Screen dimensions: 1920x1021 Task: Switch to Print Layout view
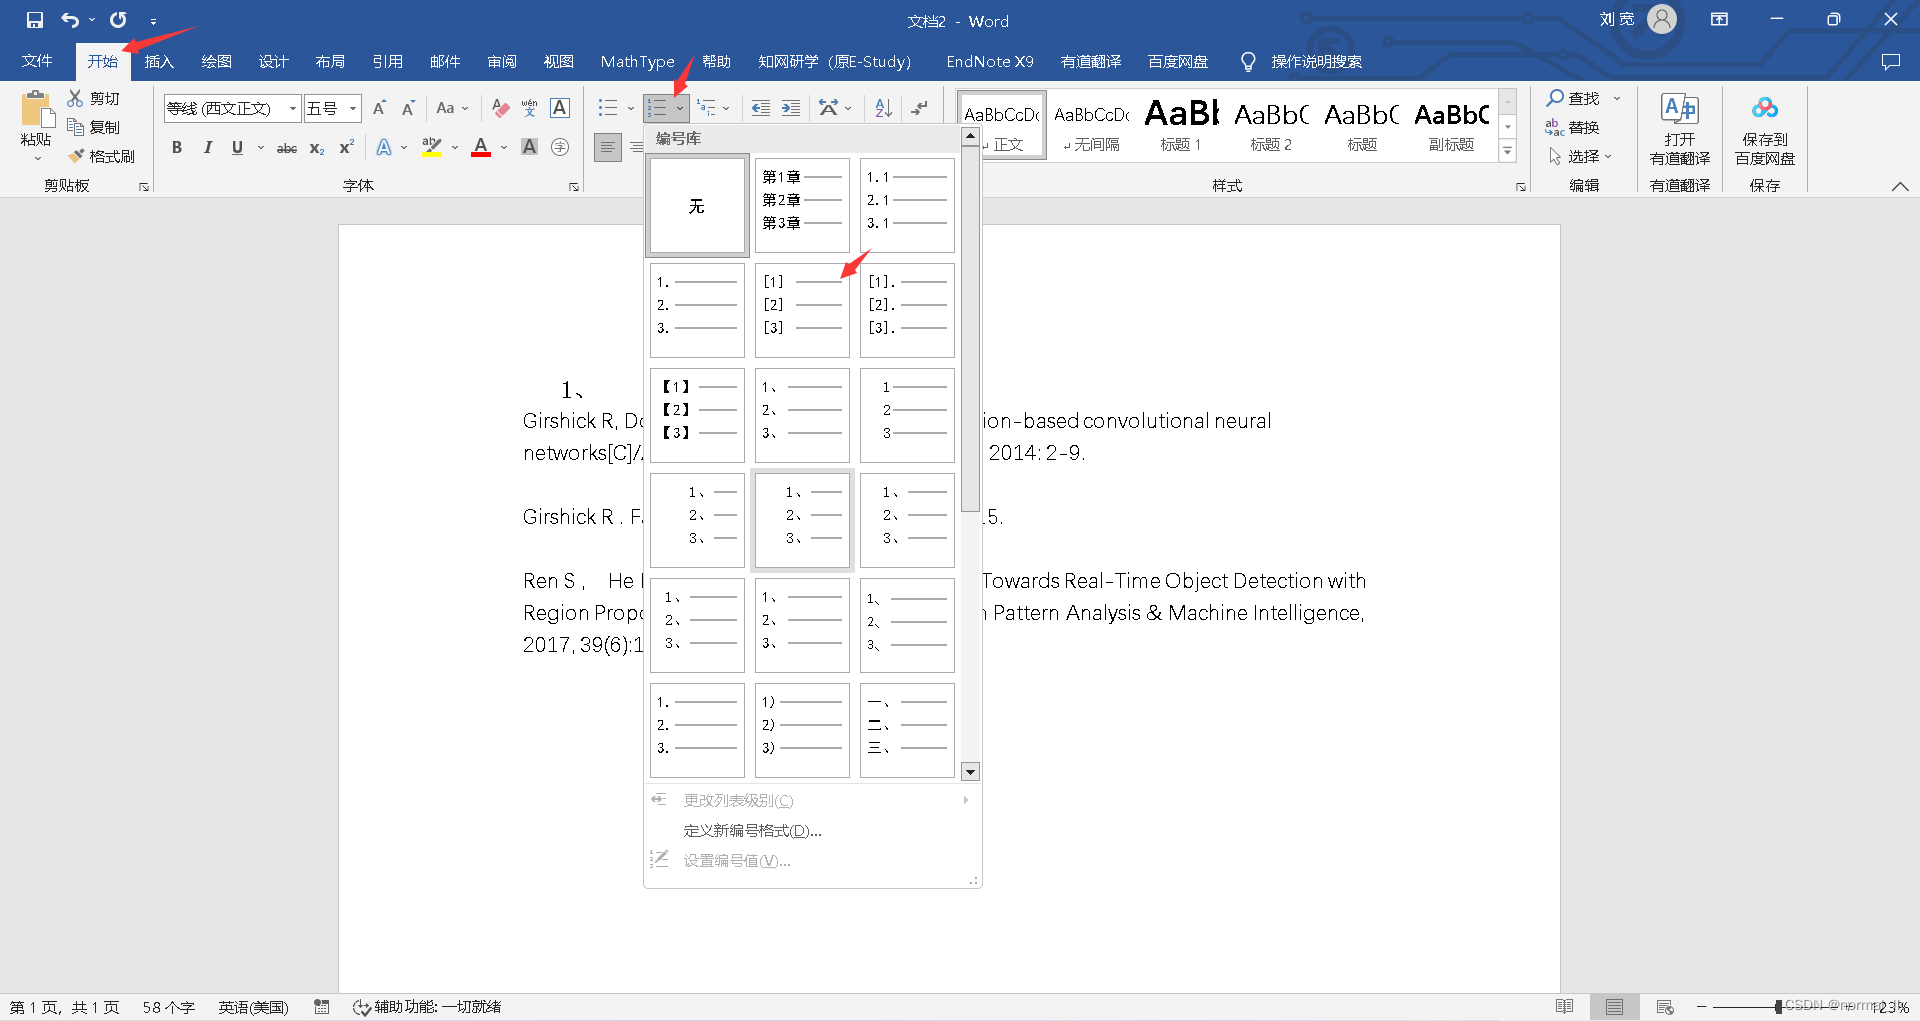point(1614,1007)
